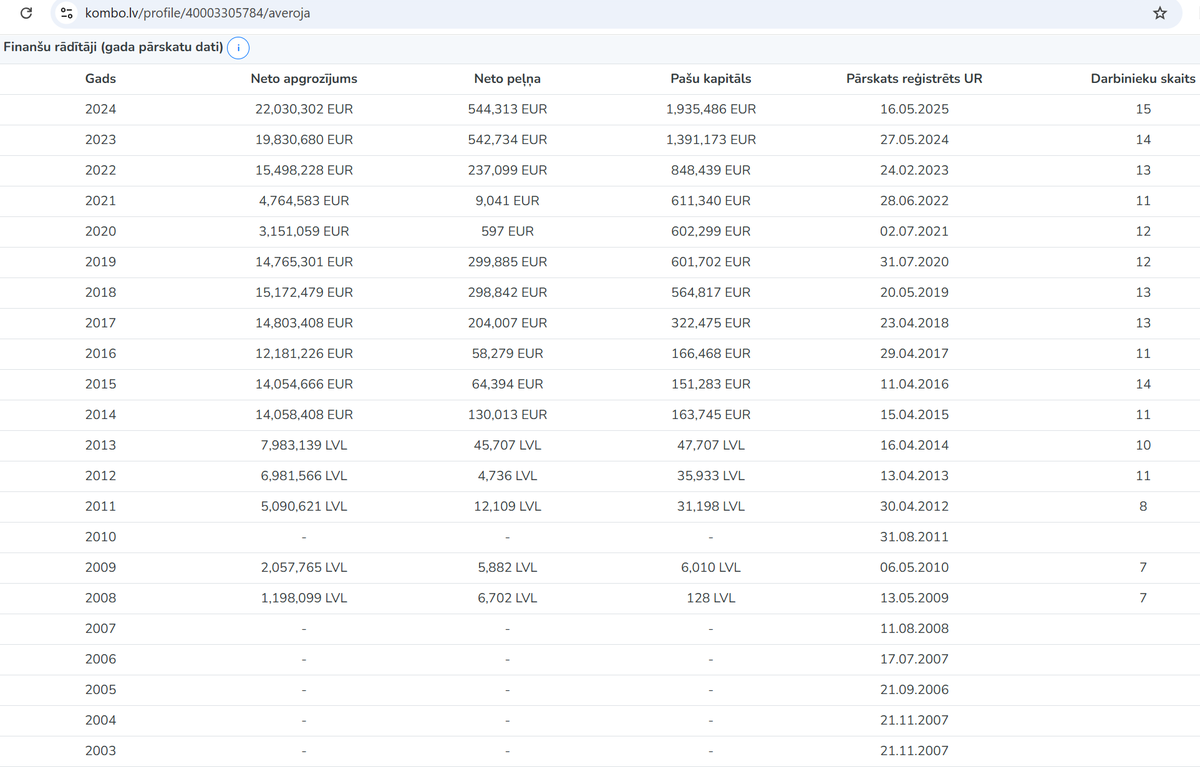Select turnover value 14,765,301 EUR
This screenshot has height=767, width=1200.
304,262
